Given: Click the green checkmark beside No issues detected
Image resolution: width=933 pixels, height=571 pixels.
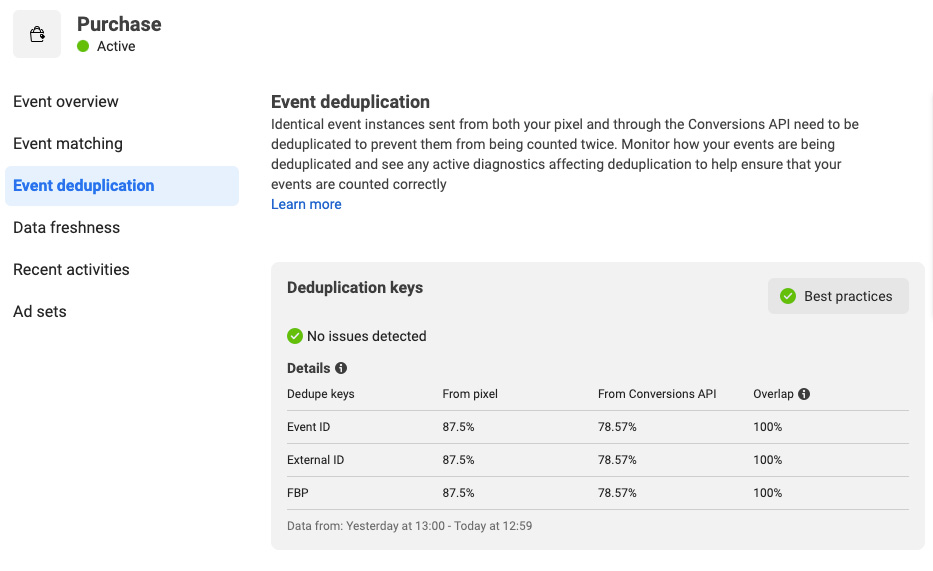Looking at the screenshot, I should coord(295,336).
